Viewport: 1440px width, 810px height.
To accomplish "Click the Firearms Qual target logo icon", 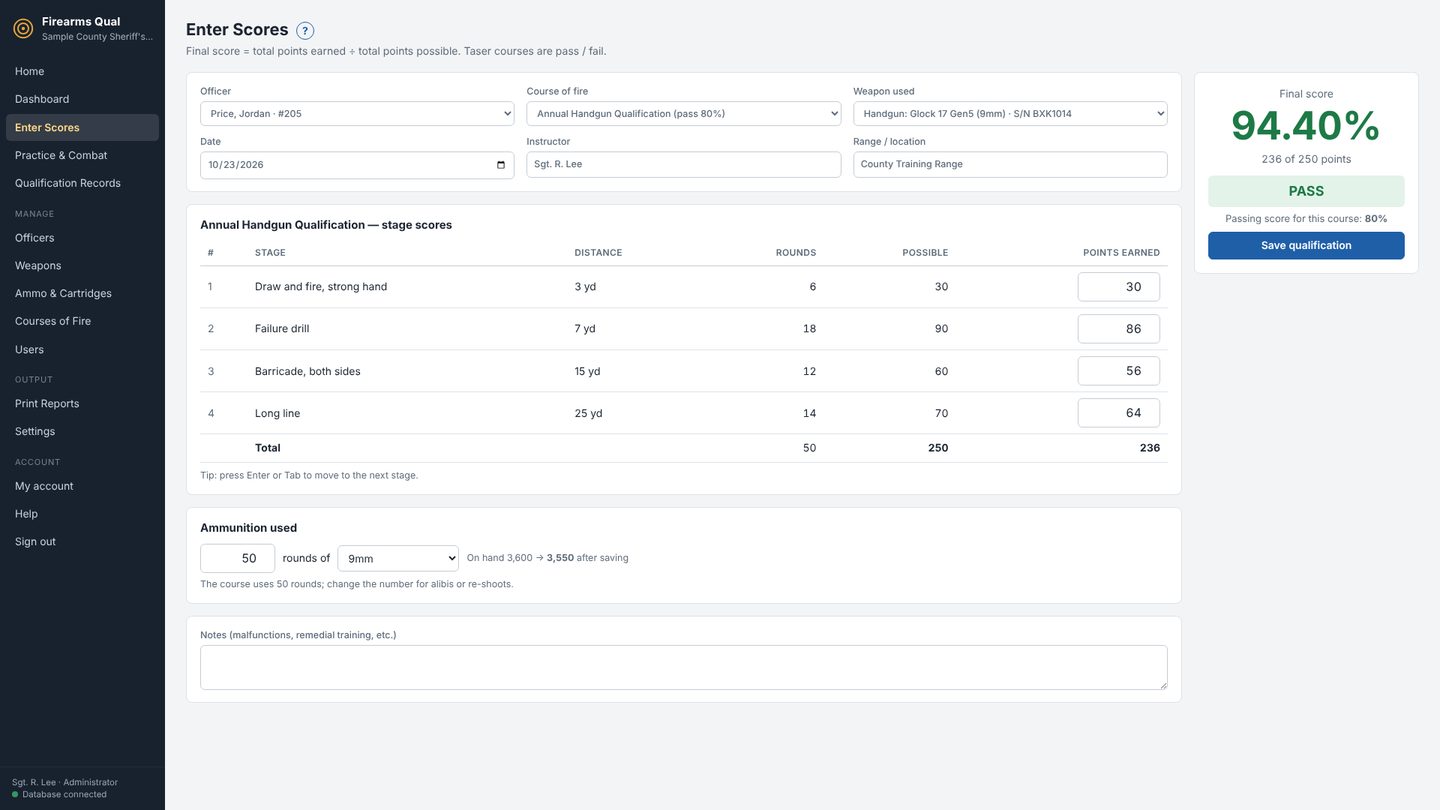I will click(22, 29).
